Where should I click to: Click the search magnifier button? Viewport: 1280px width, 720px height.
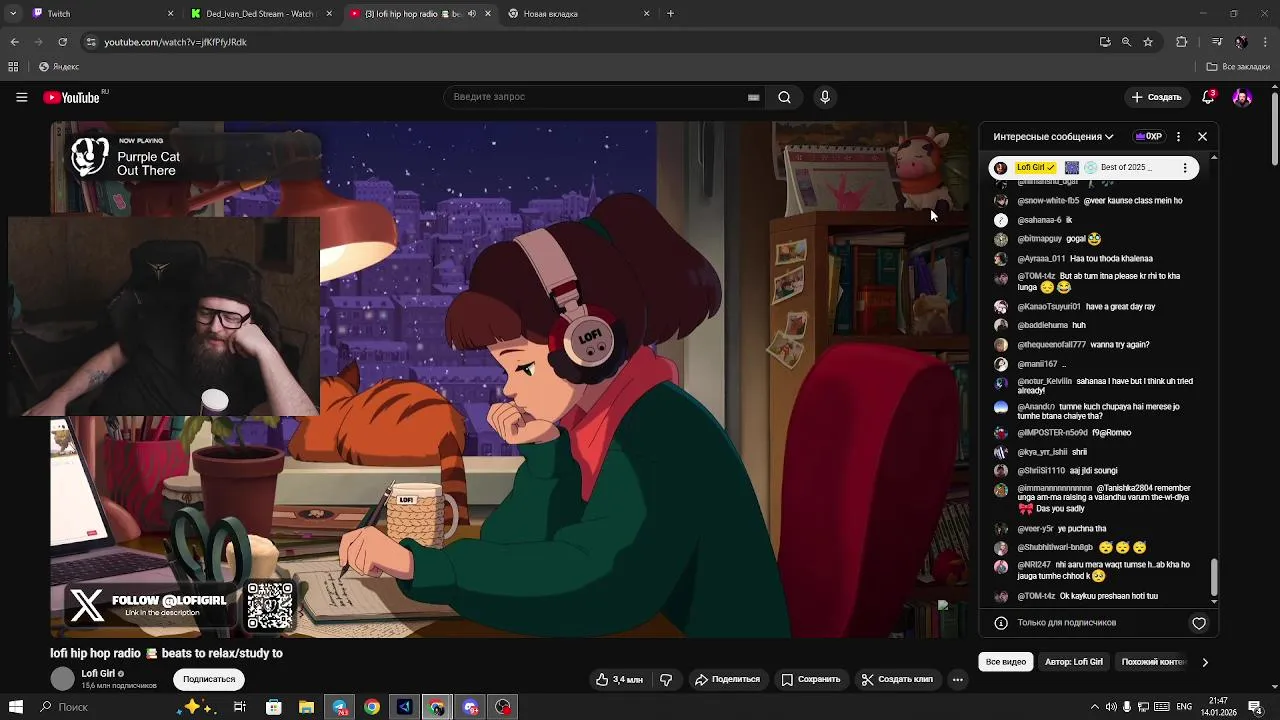(785, 97)
